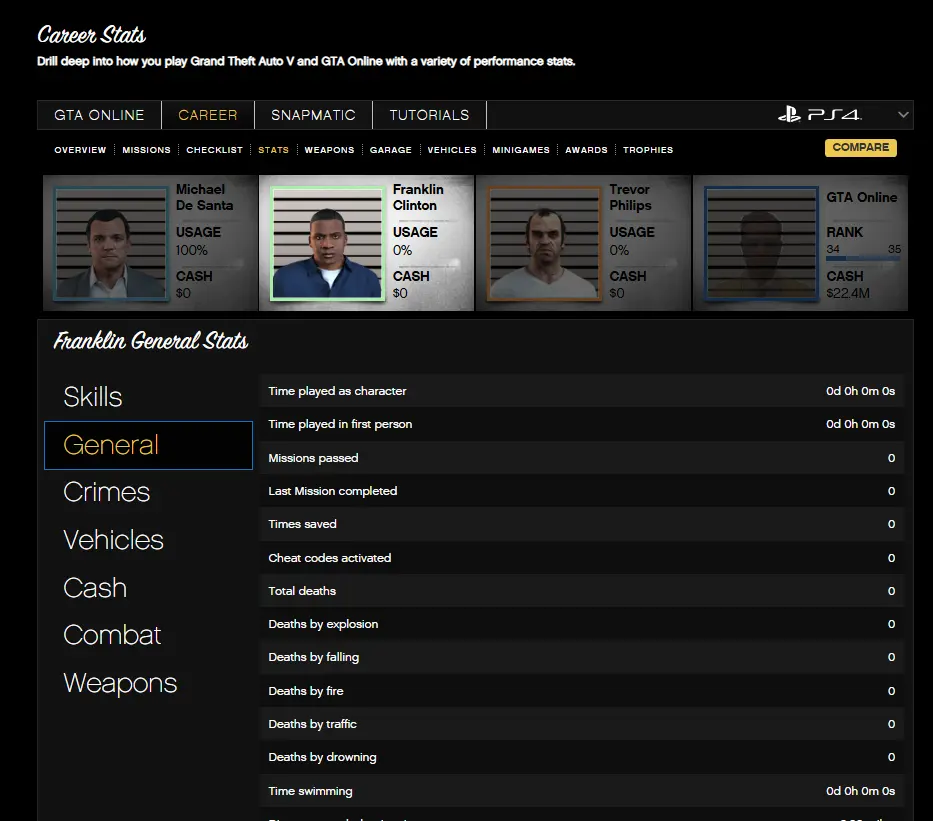
Task: Click the GTA Online rank progress bar
Action: (863, 260)
